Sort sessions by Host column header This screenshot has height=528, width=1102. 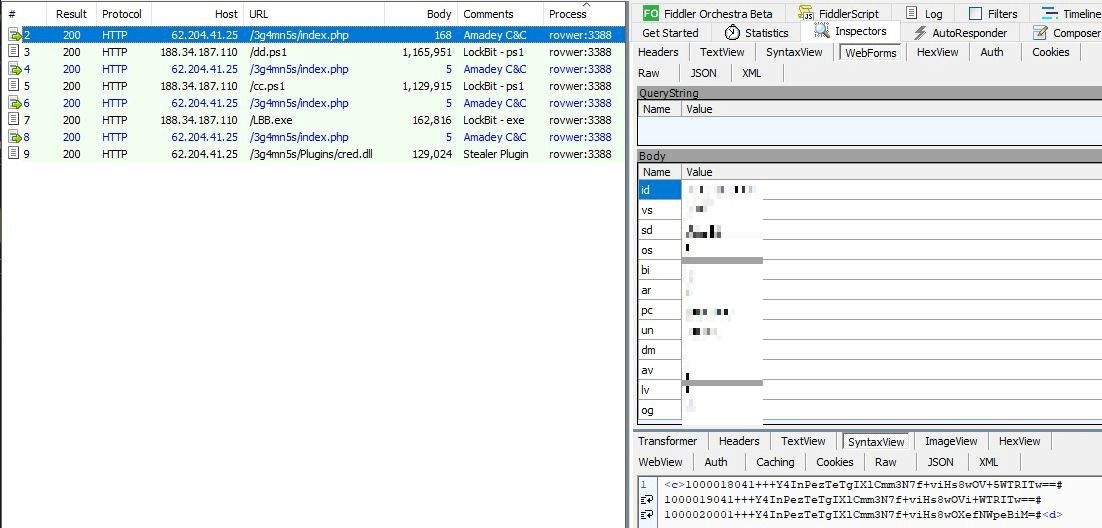pos(197,14)
